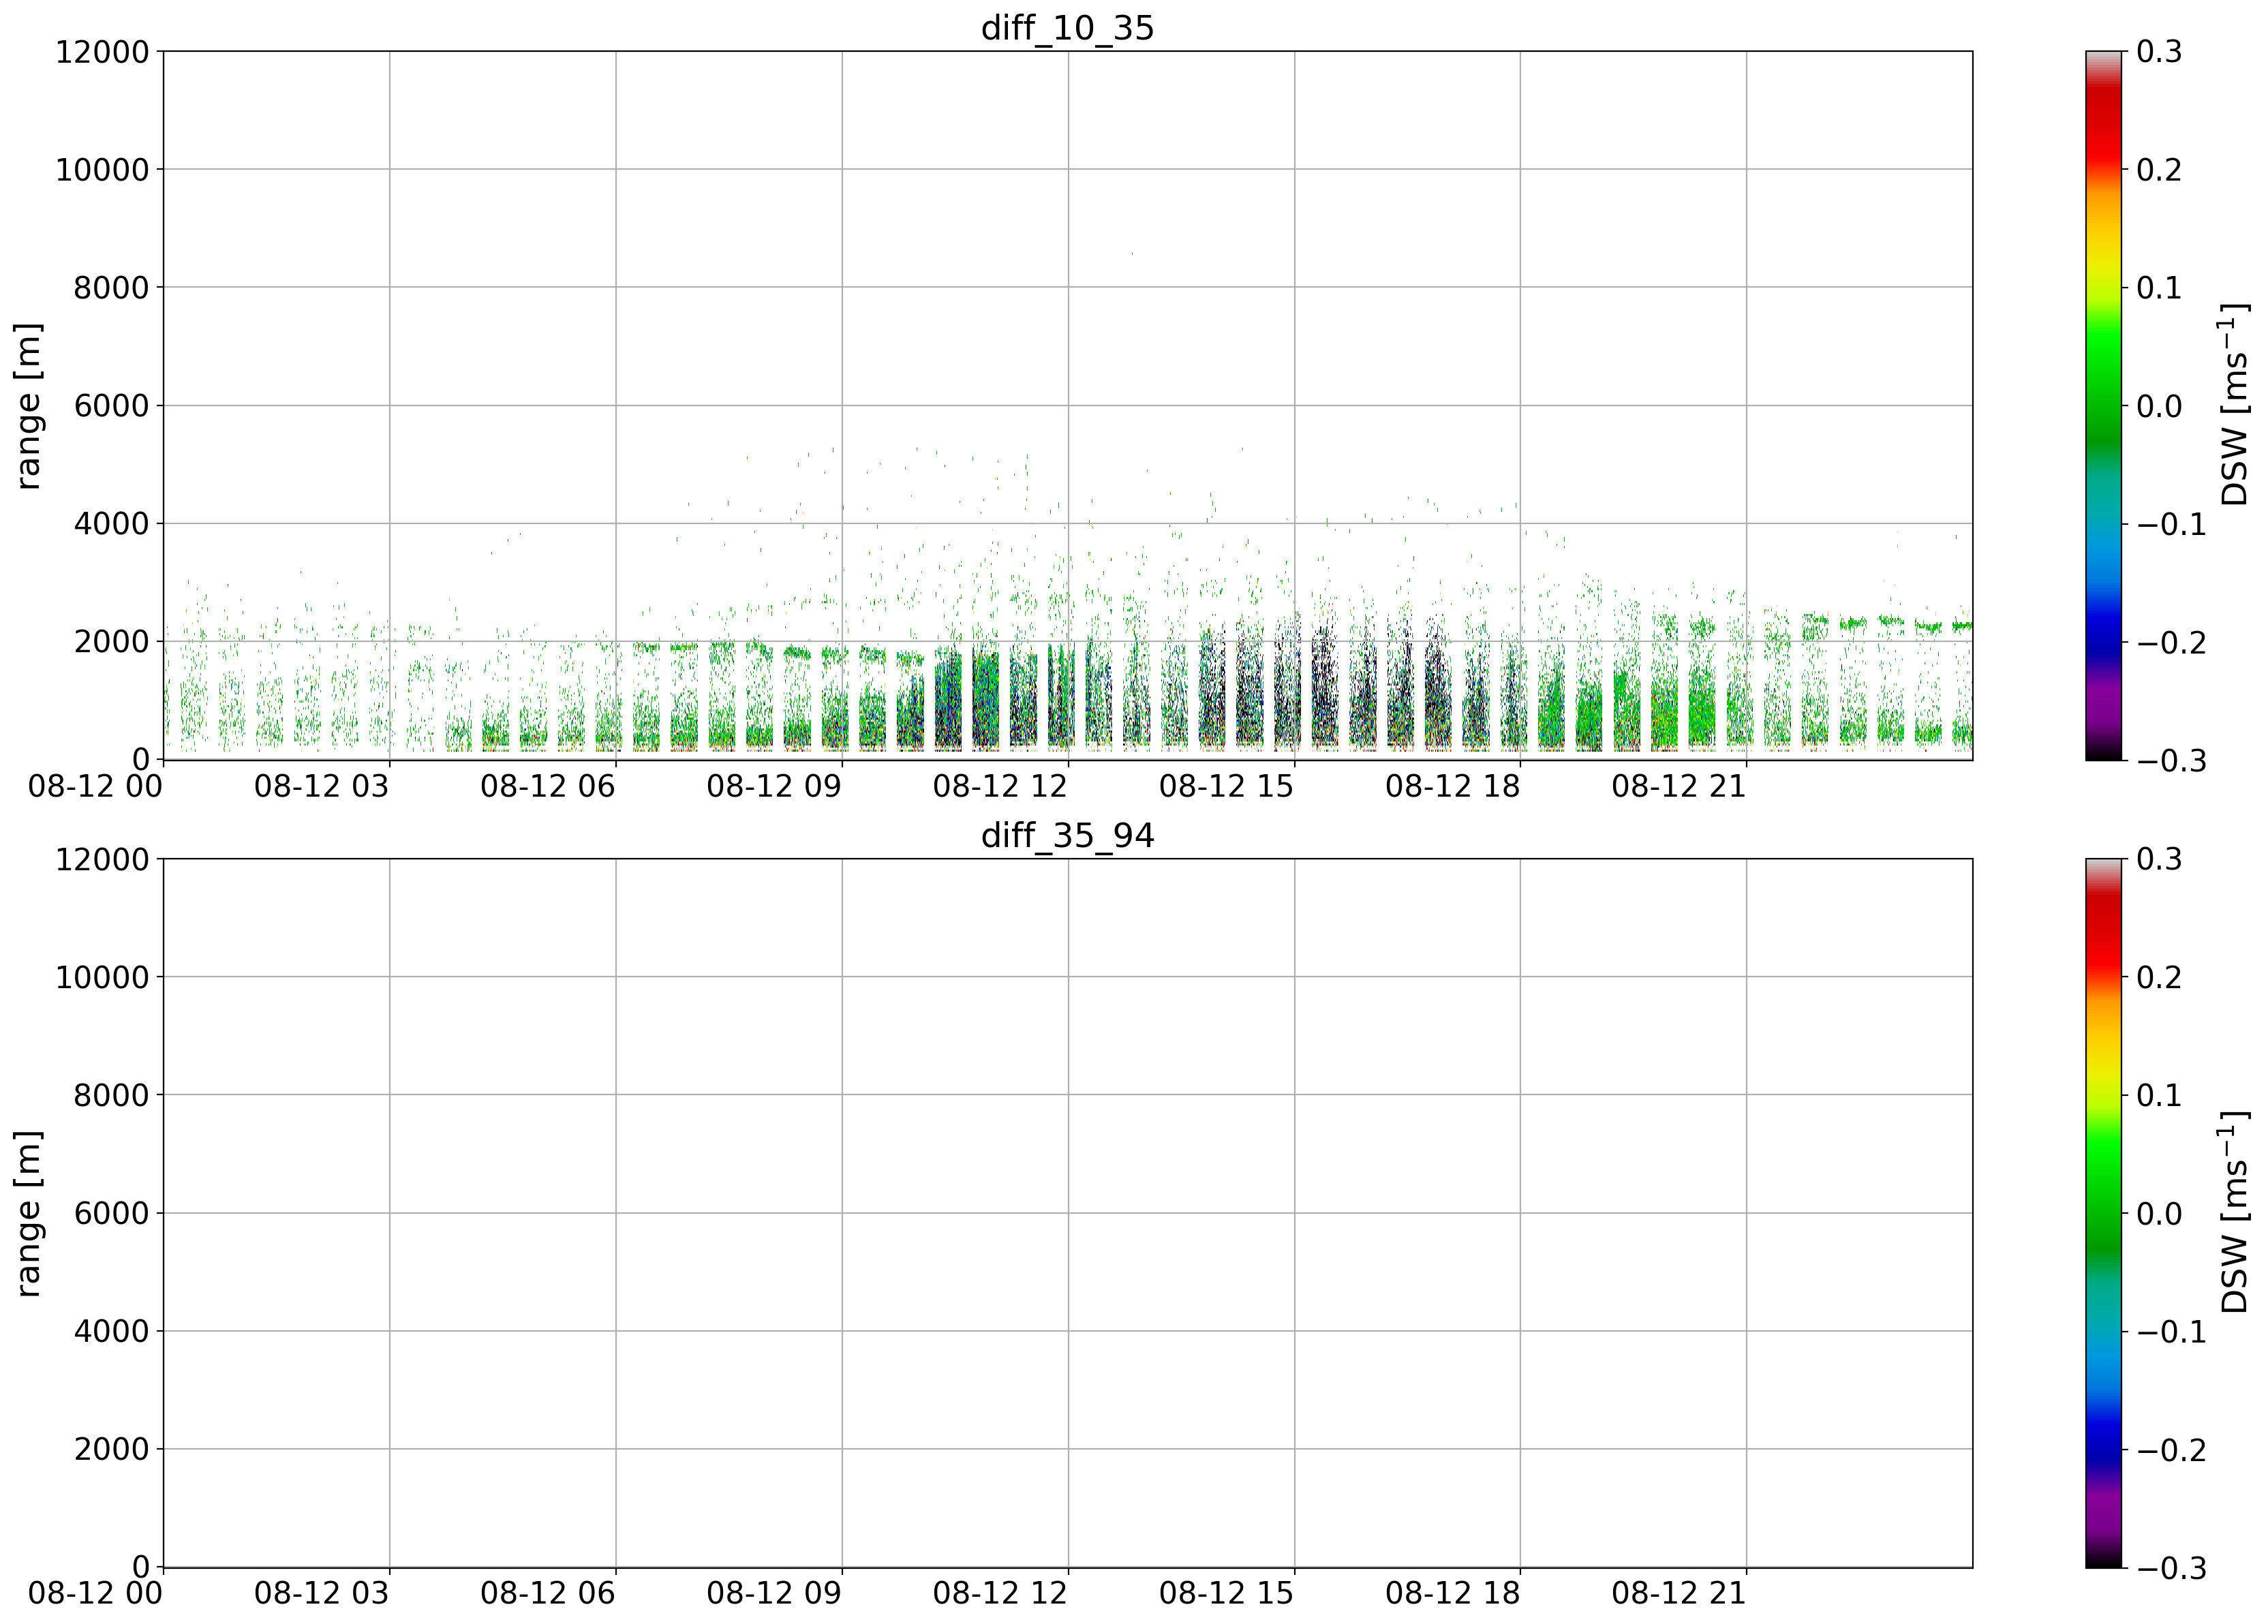Click x-tick "08-12 03" under the diff_35_94 plot
Viewport: 2268px width, 1624px height.
tap(321, 1594)
